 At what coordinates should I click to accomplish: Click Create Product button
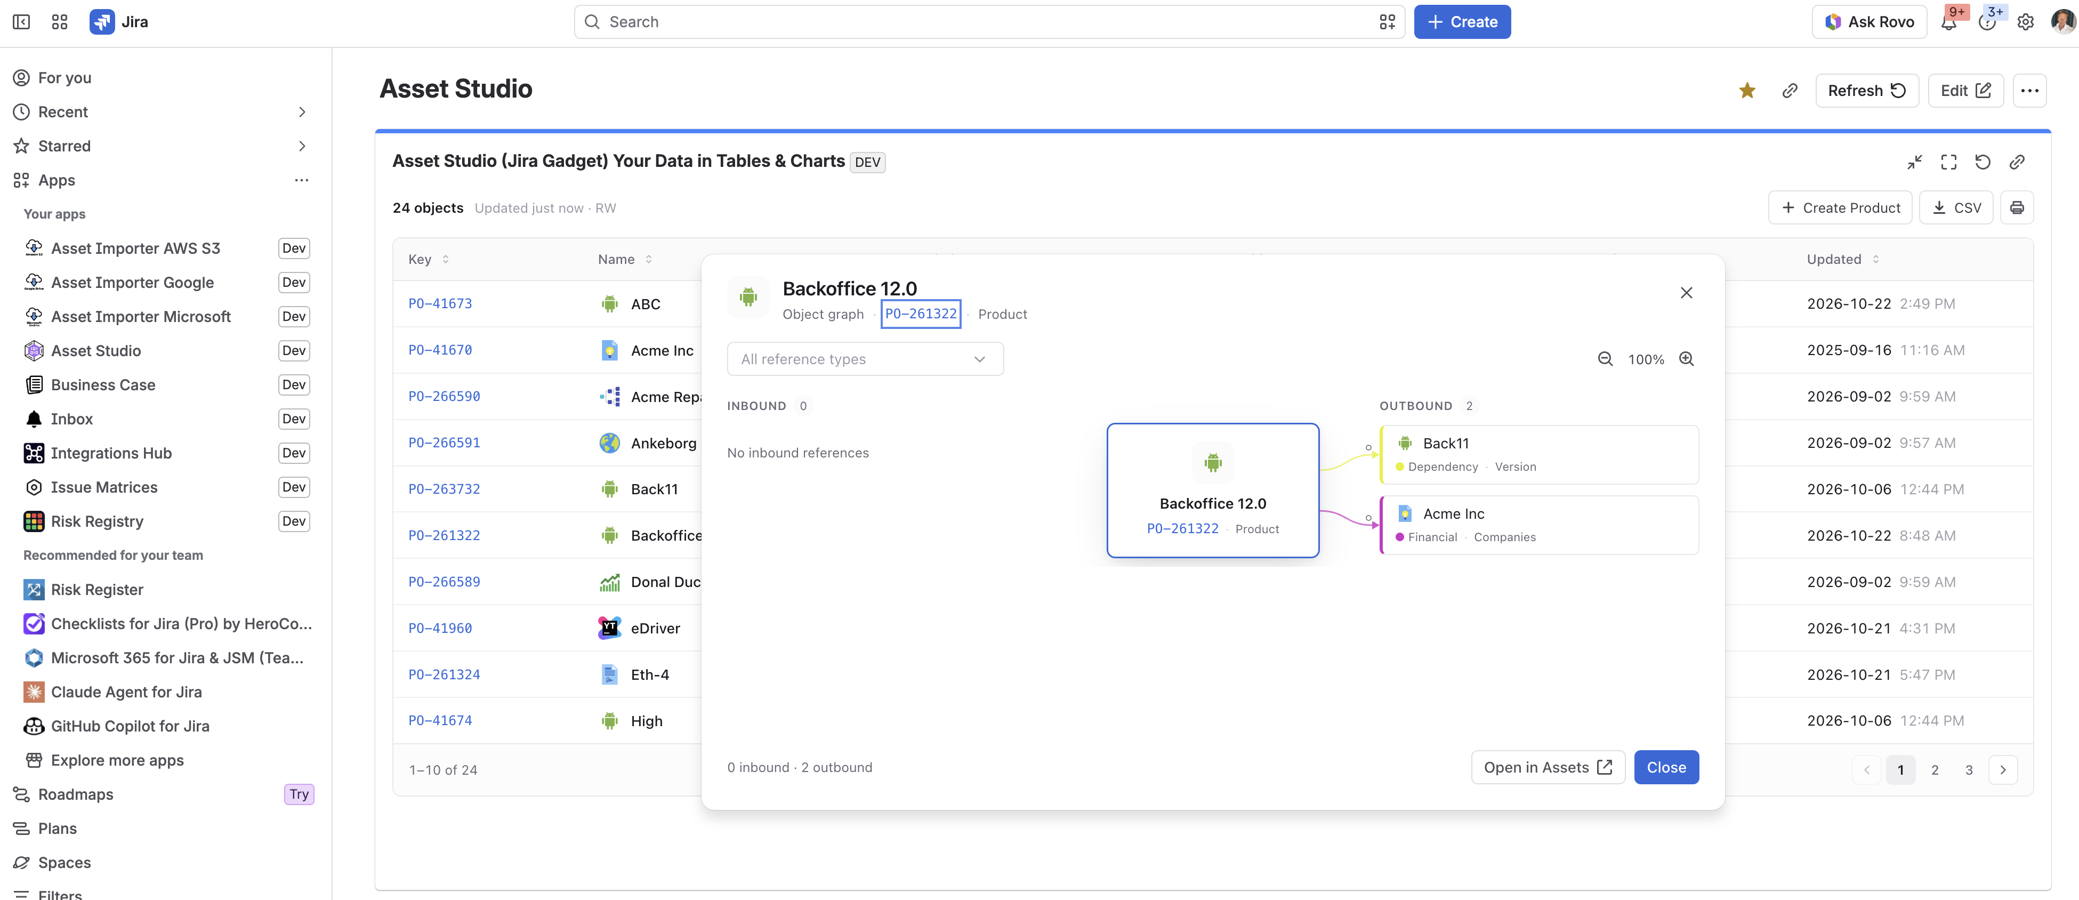point(1840,208)
